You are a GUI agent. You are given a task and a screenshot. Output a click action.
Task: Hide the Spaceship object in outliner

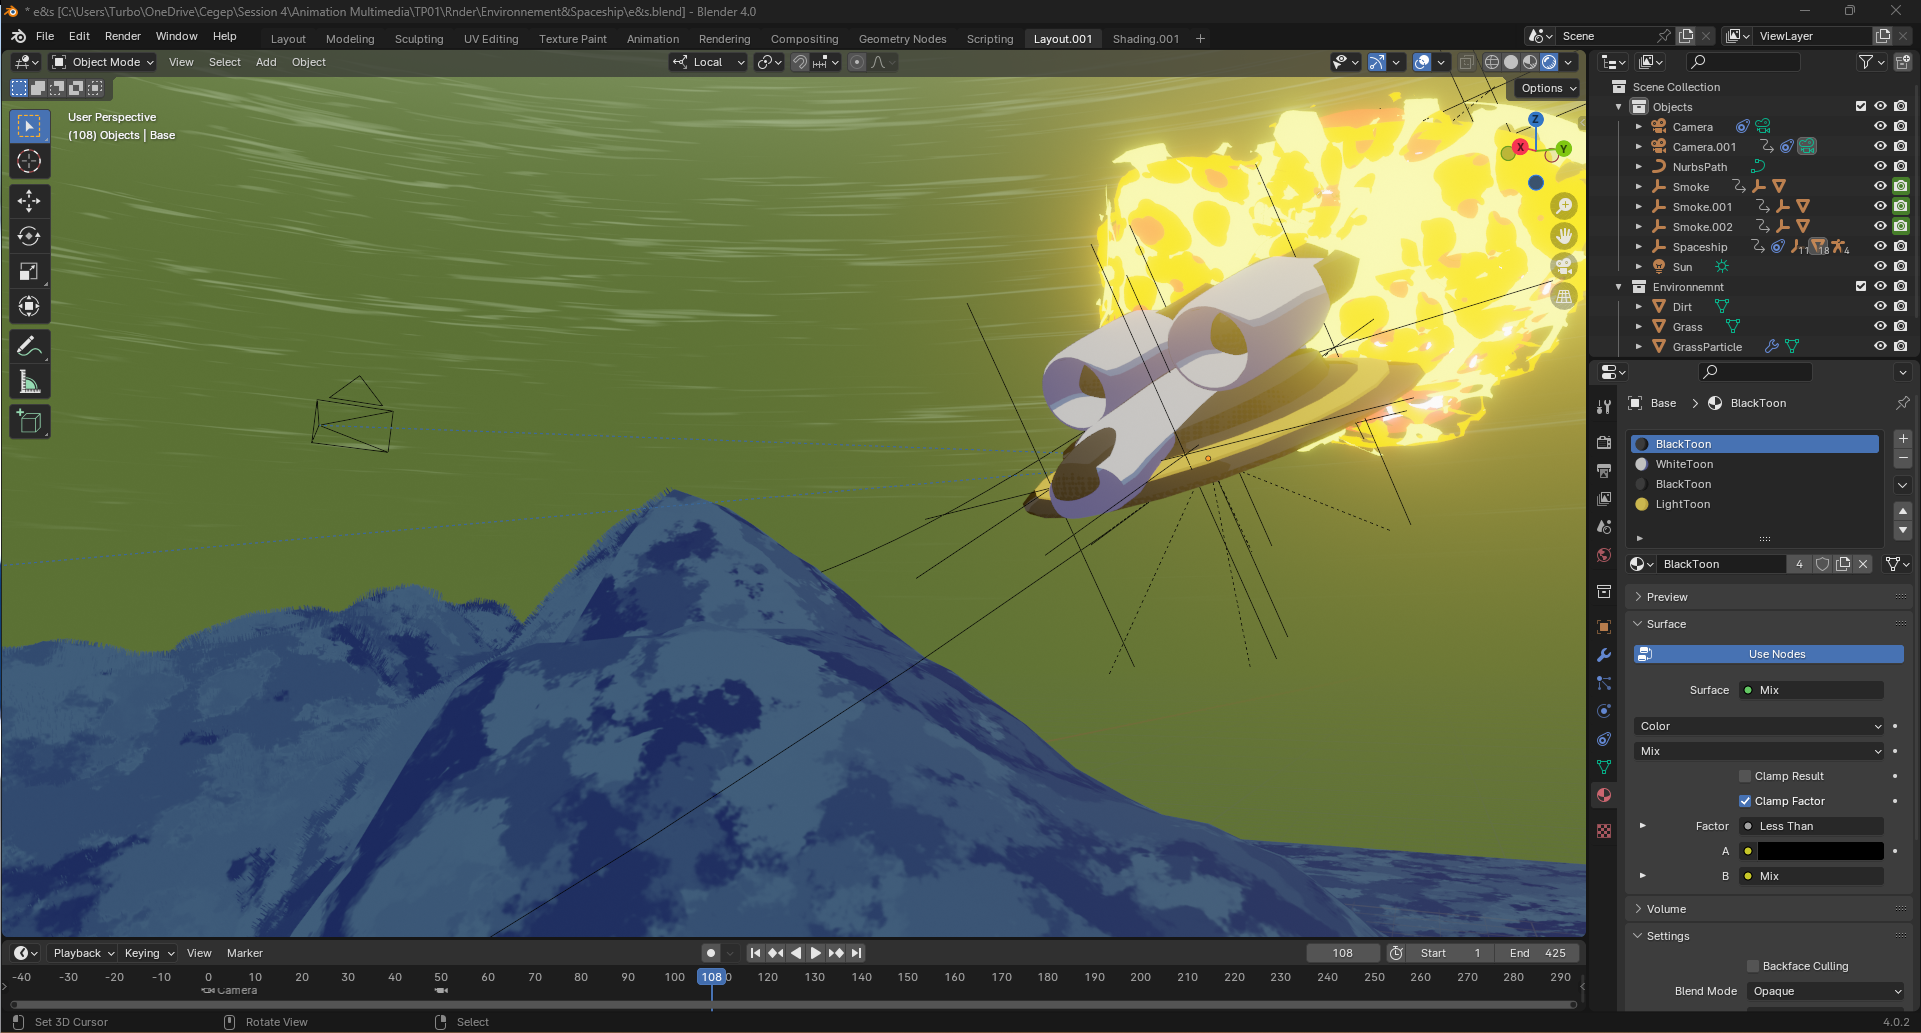pos(1879,247)
